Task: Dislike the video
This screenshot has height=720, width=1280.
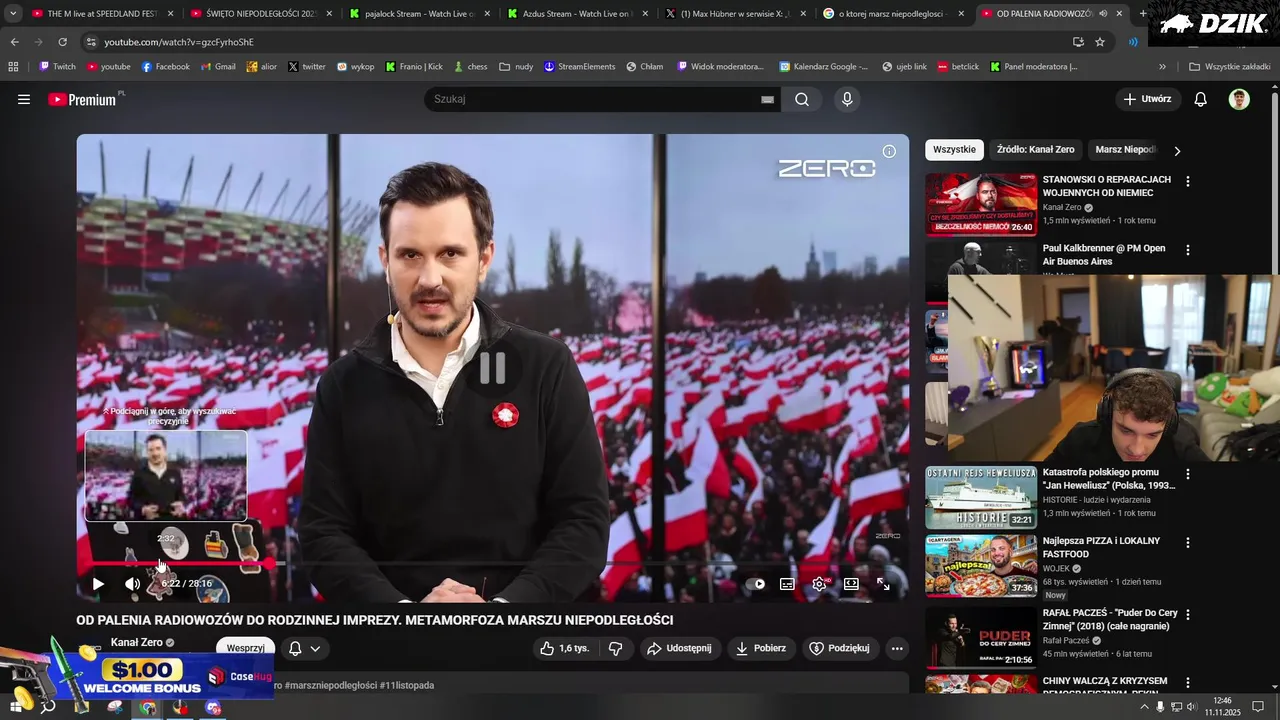Action: tap(615, 648)
